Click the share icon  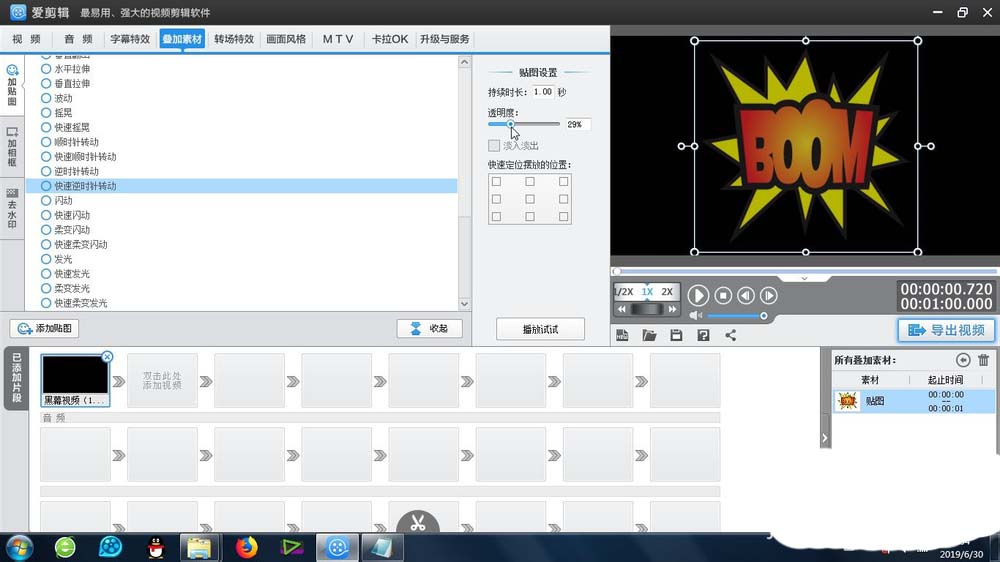tap(730, 335)
